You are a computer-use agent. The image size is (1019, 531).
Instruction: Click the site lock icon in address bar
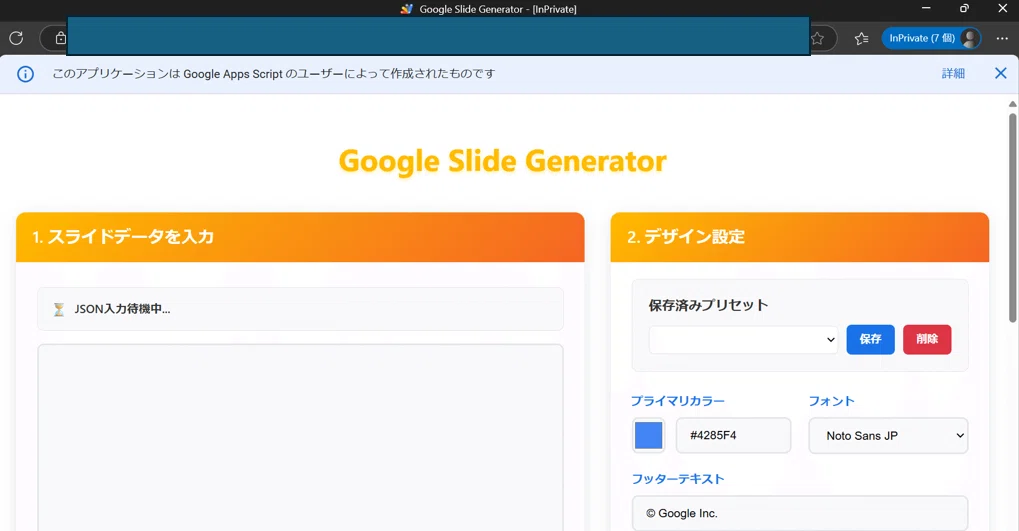click(x=60, y=38)
